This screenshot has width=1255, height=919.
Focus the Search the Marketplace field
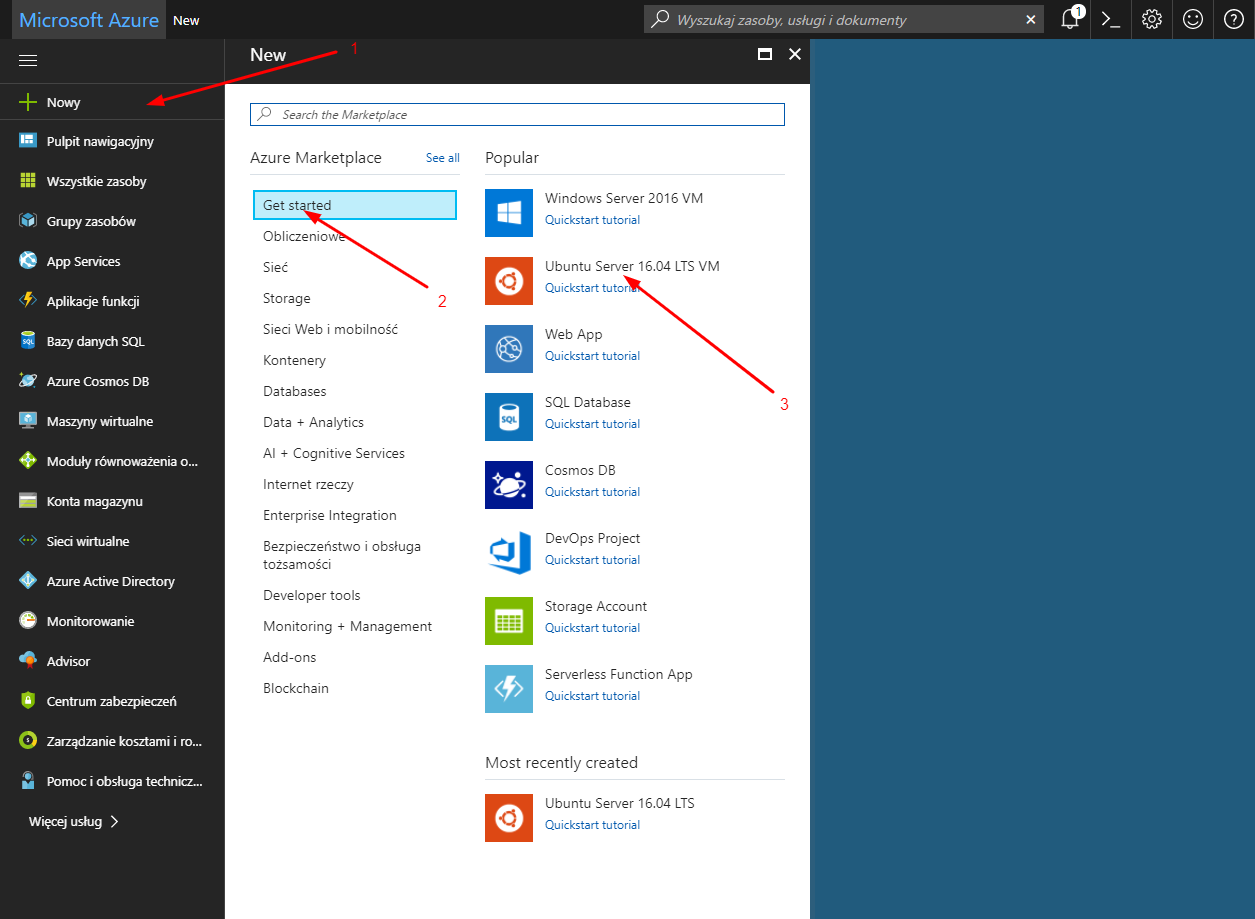pos(517,114)
